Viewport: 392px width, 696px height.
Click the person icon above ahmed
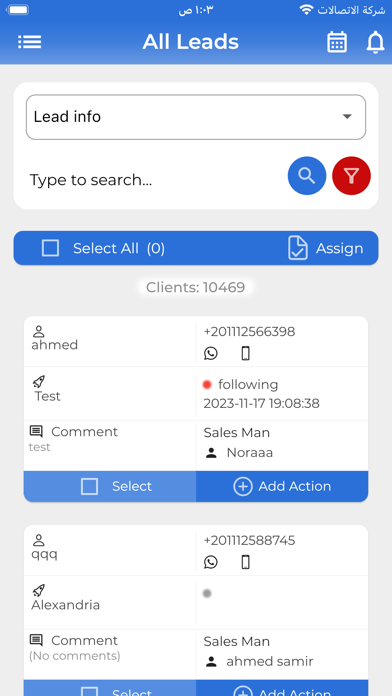39,331
